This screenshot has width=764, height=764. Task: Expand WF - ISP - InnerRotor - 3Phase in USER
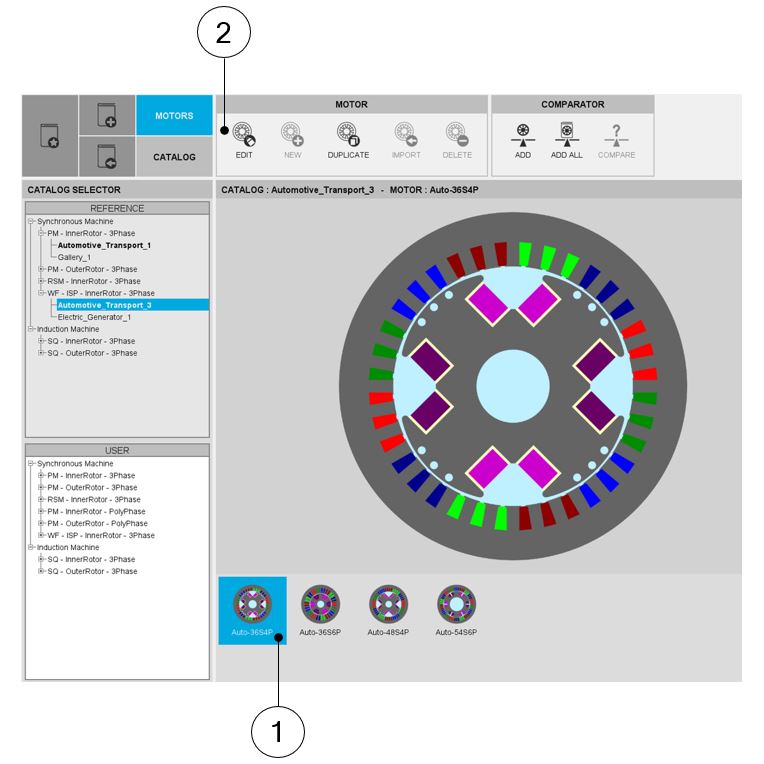coord(41,535)
